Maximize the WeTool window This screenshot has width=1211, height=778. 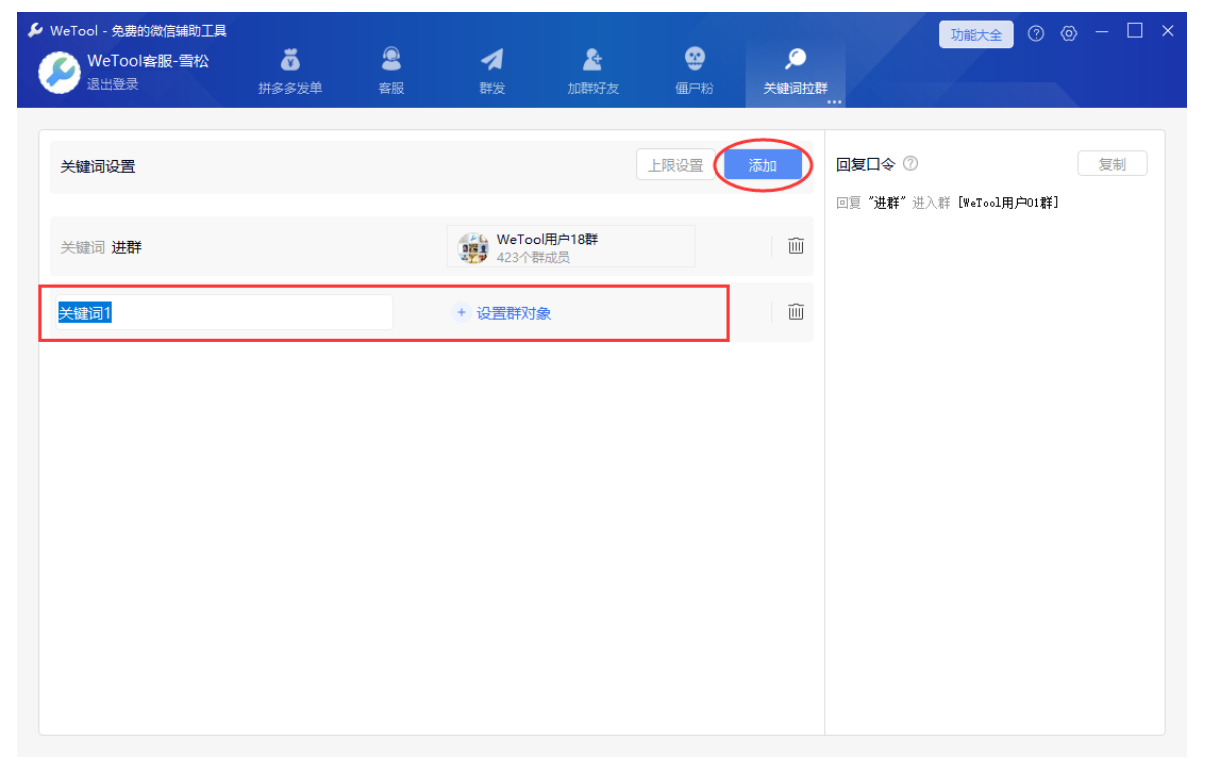(1135, 31)
